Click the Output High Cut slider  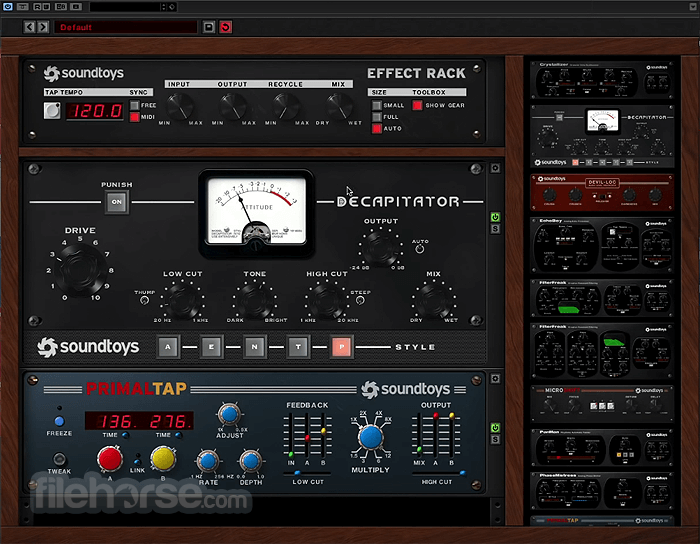pyautogui.click(x=438, y=473)
